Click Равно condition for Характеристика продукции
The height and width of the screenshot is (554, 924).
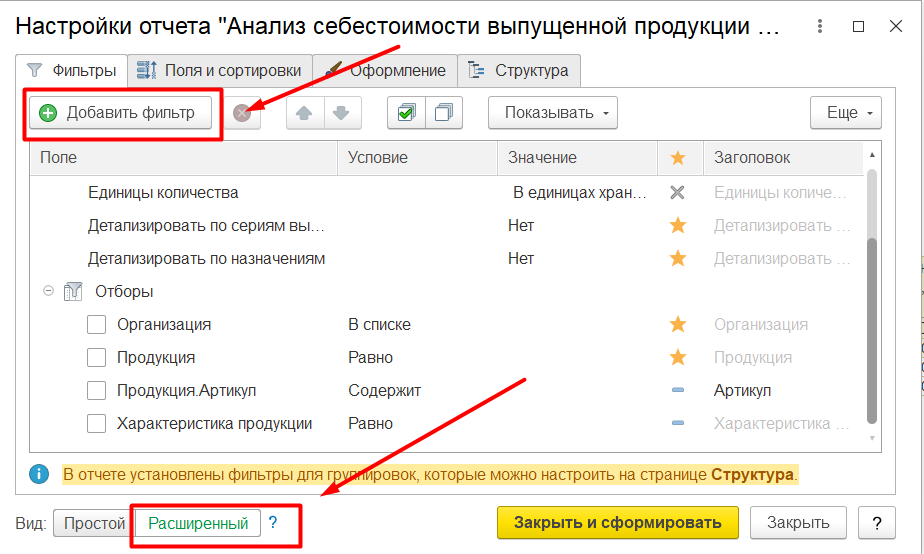coord(371,424)
